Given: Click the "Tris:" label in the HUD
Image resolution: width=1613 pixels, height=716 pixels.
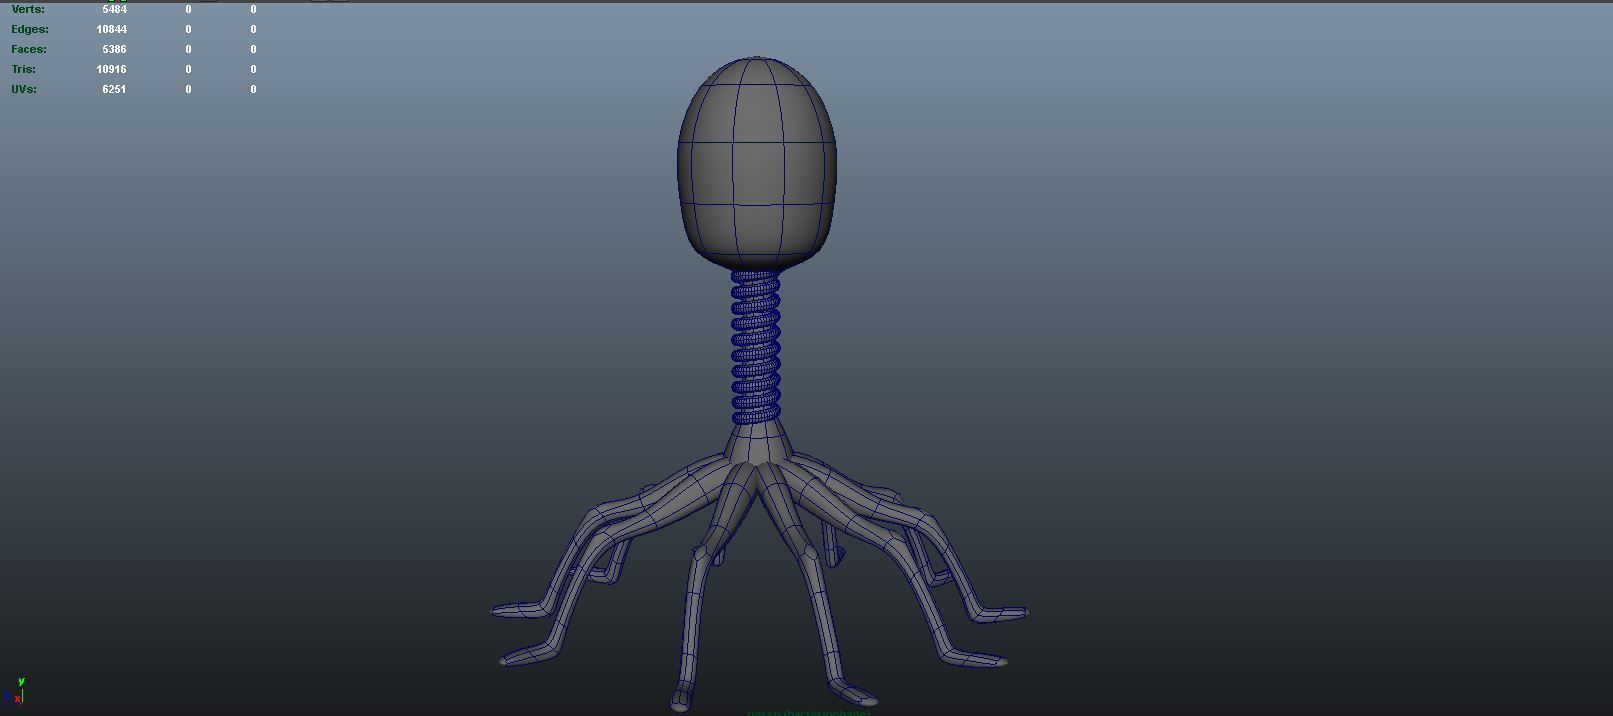Looking at the screenshot, I should click(23, 69).
